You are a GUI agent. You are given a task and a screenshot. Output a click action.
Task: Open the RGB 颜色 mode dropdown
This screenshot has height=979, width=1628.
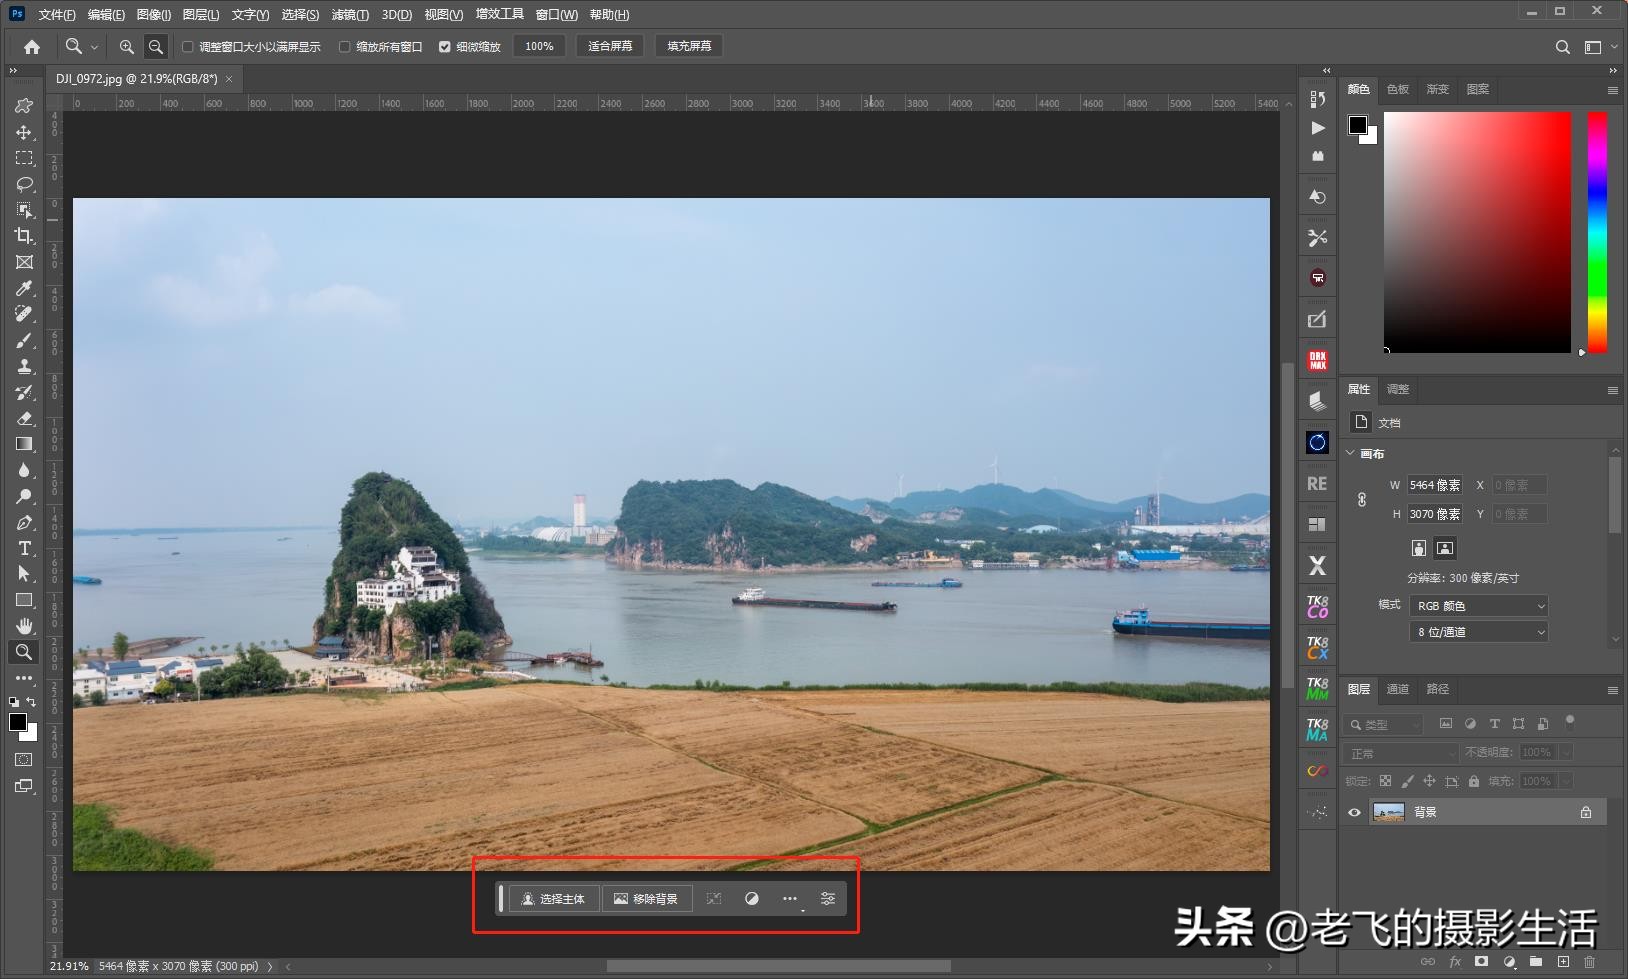click(1478, 605)
